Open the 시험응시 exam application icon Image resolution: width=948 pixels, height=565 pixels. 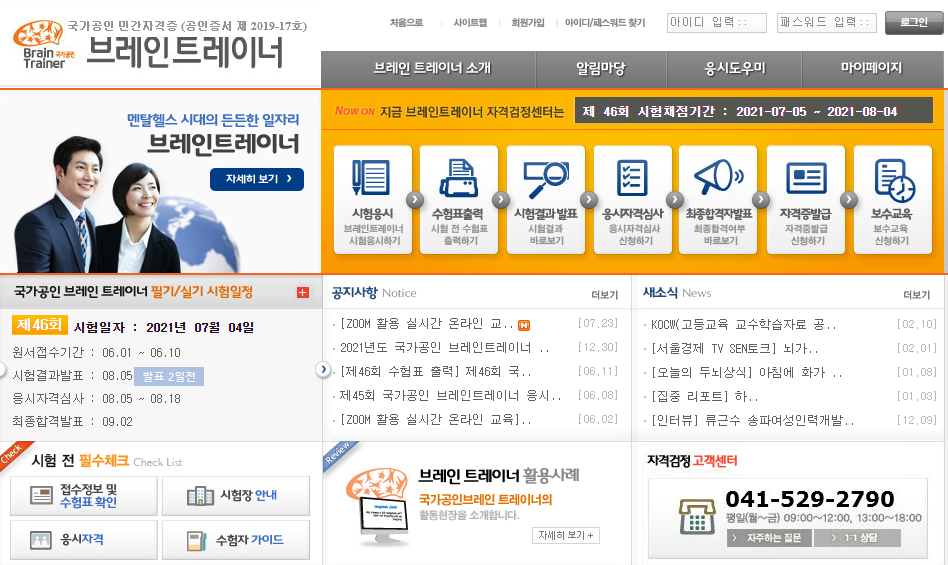point(371,178)
